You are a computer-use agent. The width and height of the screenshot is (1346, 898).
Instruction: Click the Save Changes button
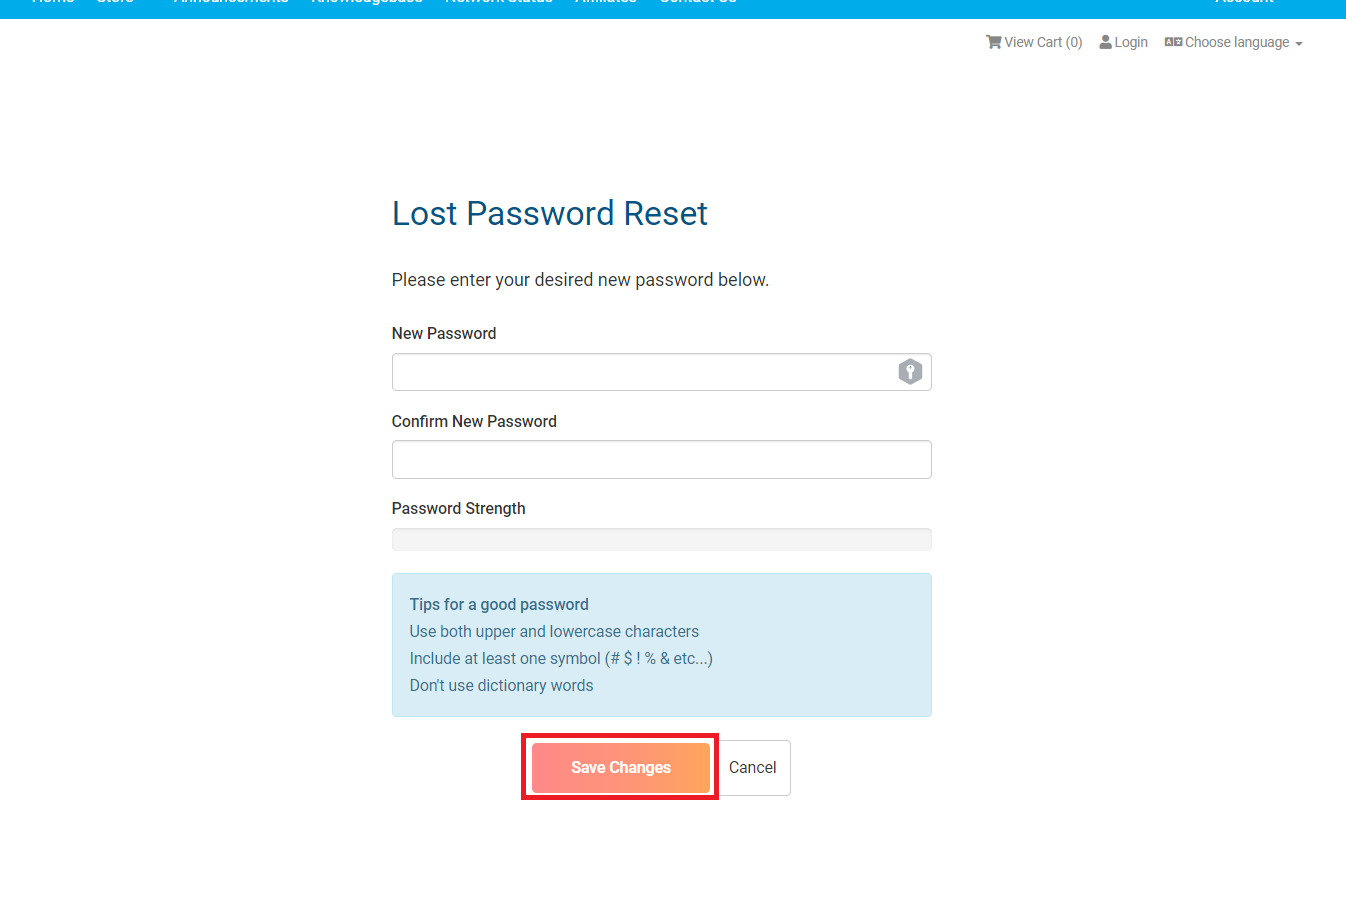pos(621,768)
